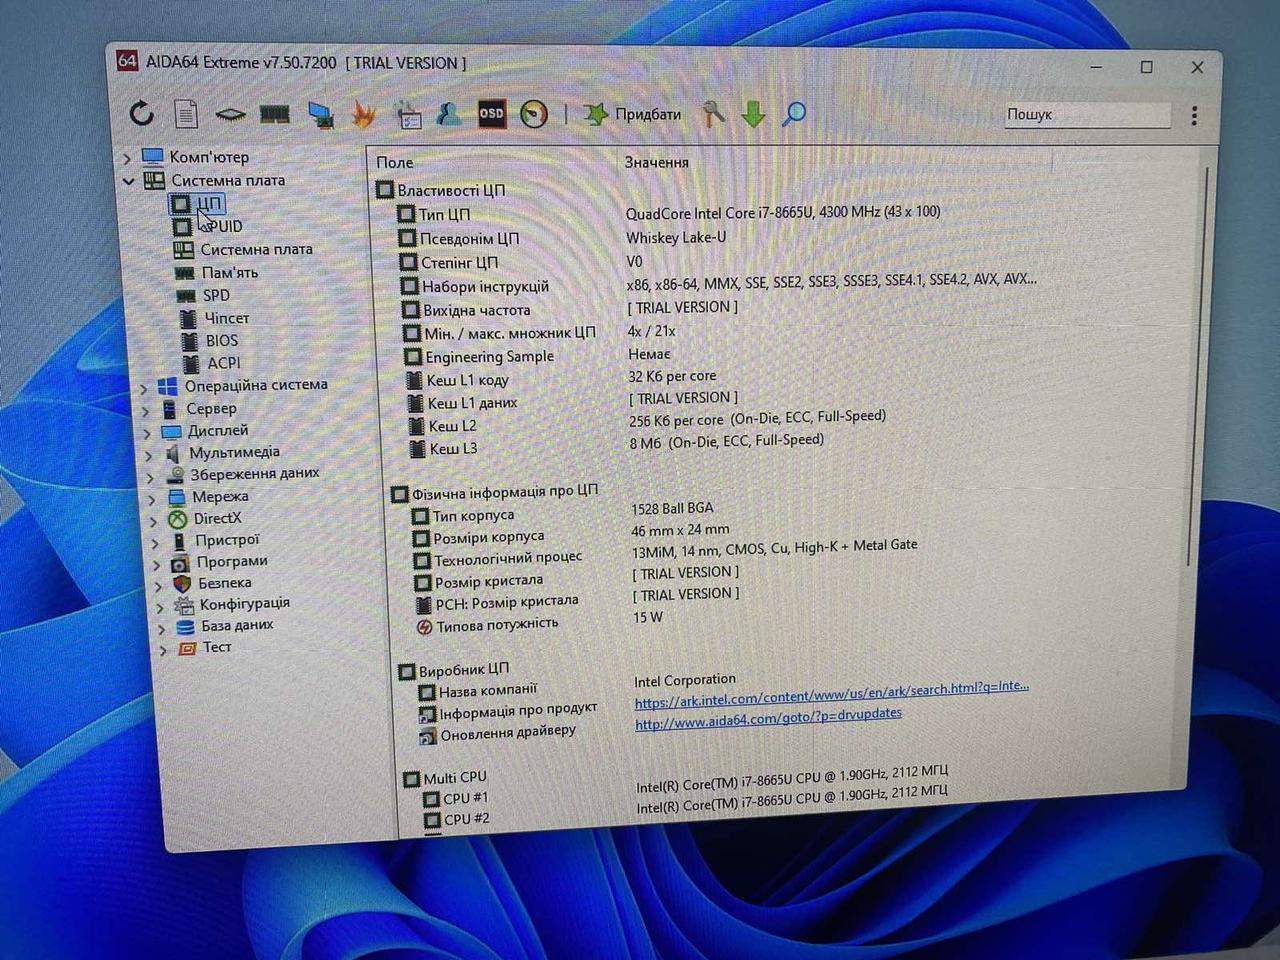Click the computer monitor toolbar icon
Viewport: 1280px width, 960px height.
320,115
